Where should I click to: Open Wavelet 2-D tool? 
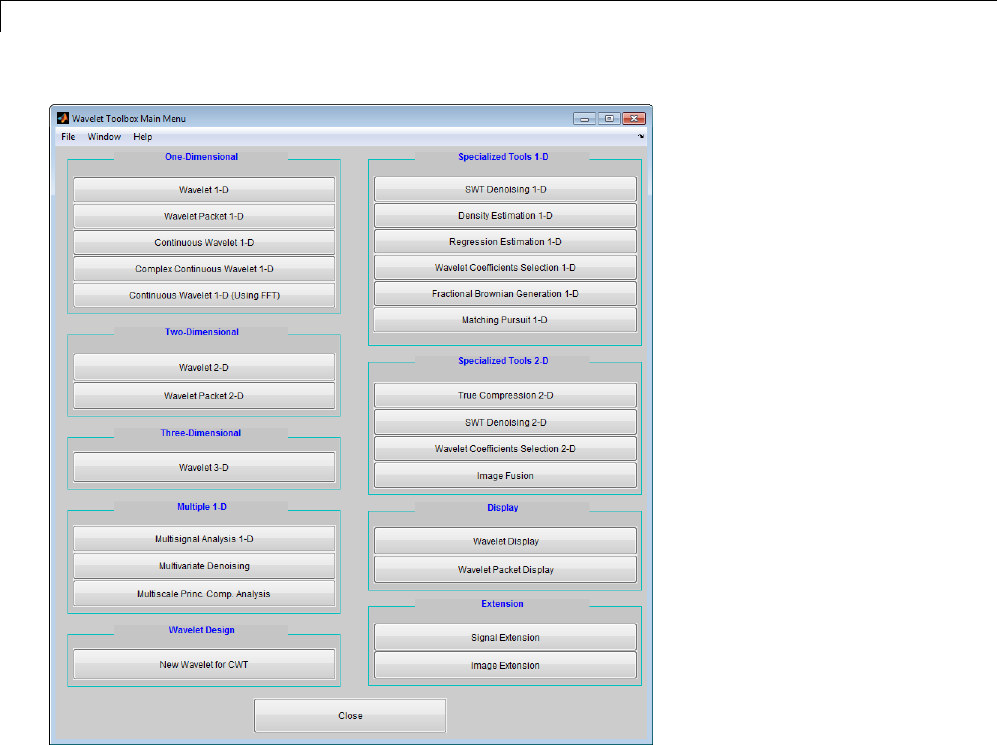(204, 367)
